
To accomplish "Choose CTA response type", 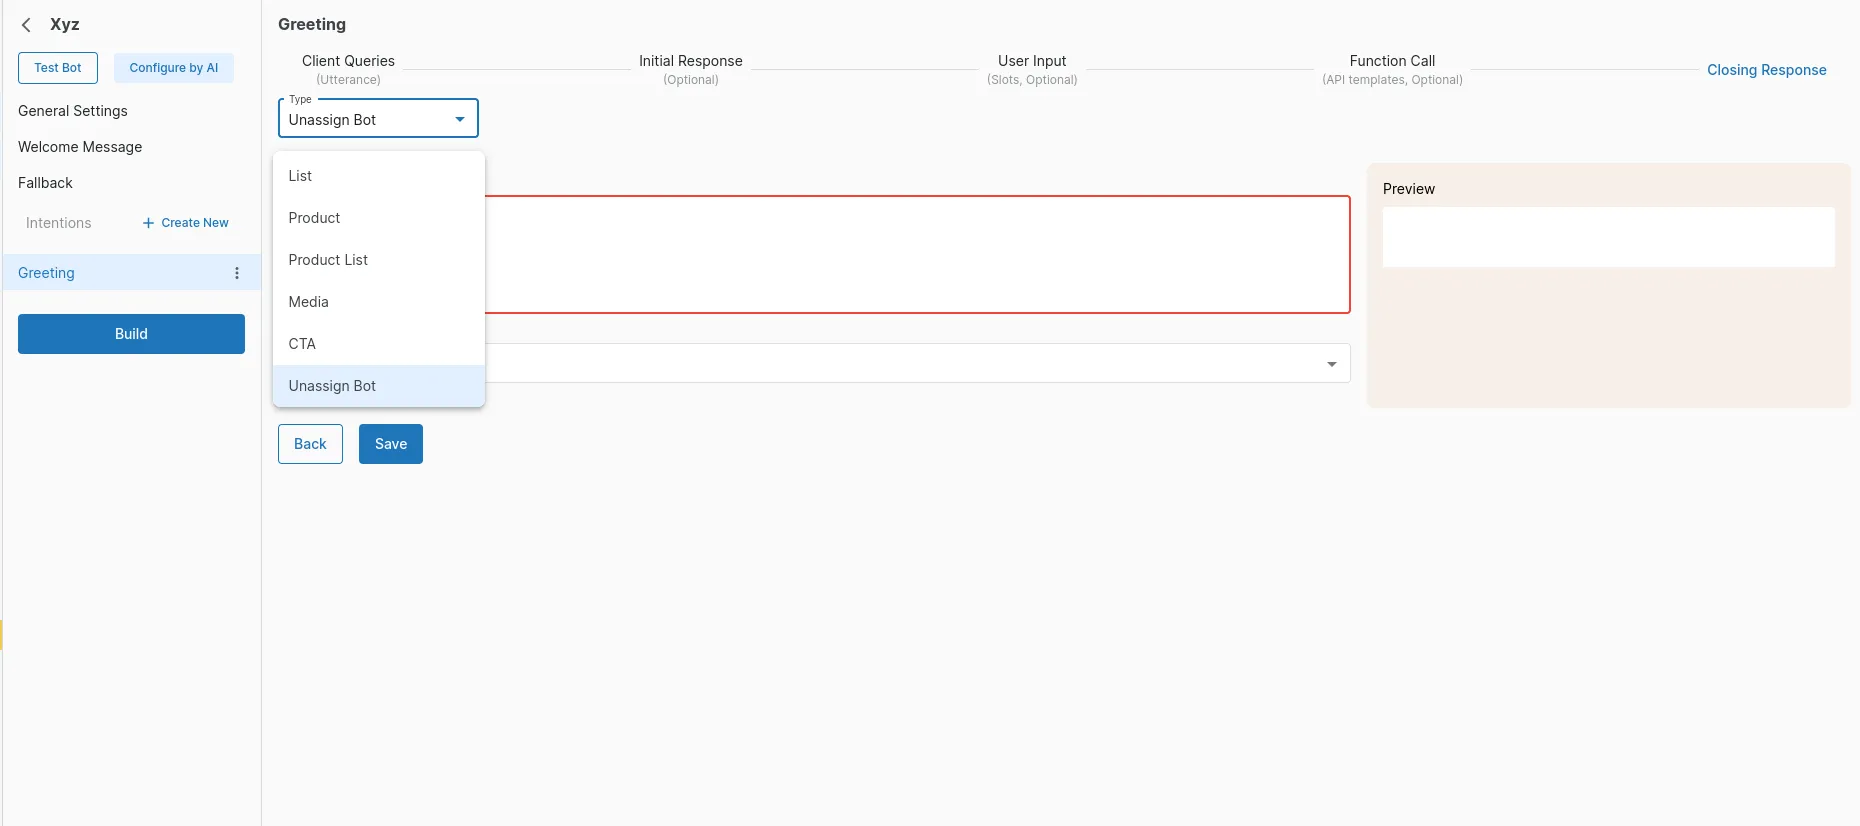I will [x=379, y=344].
